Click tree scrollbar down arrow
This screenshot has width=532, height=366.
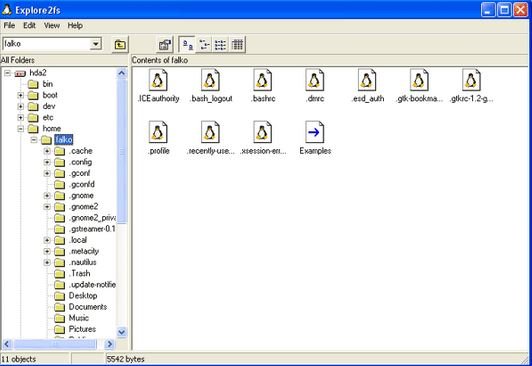[x=122, y=332]
